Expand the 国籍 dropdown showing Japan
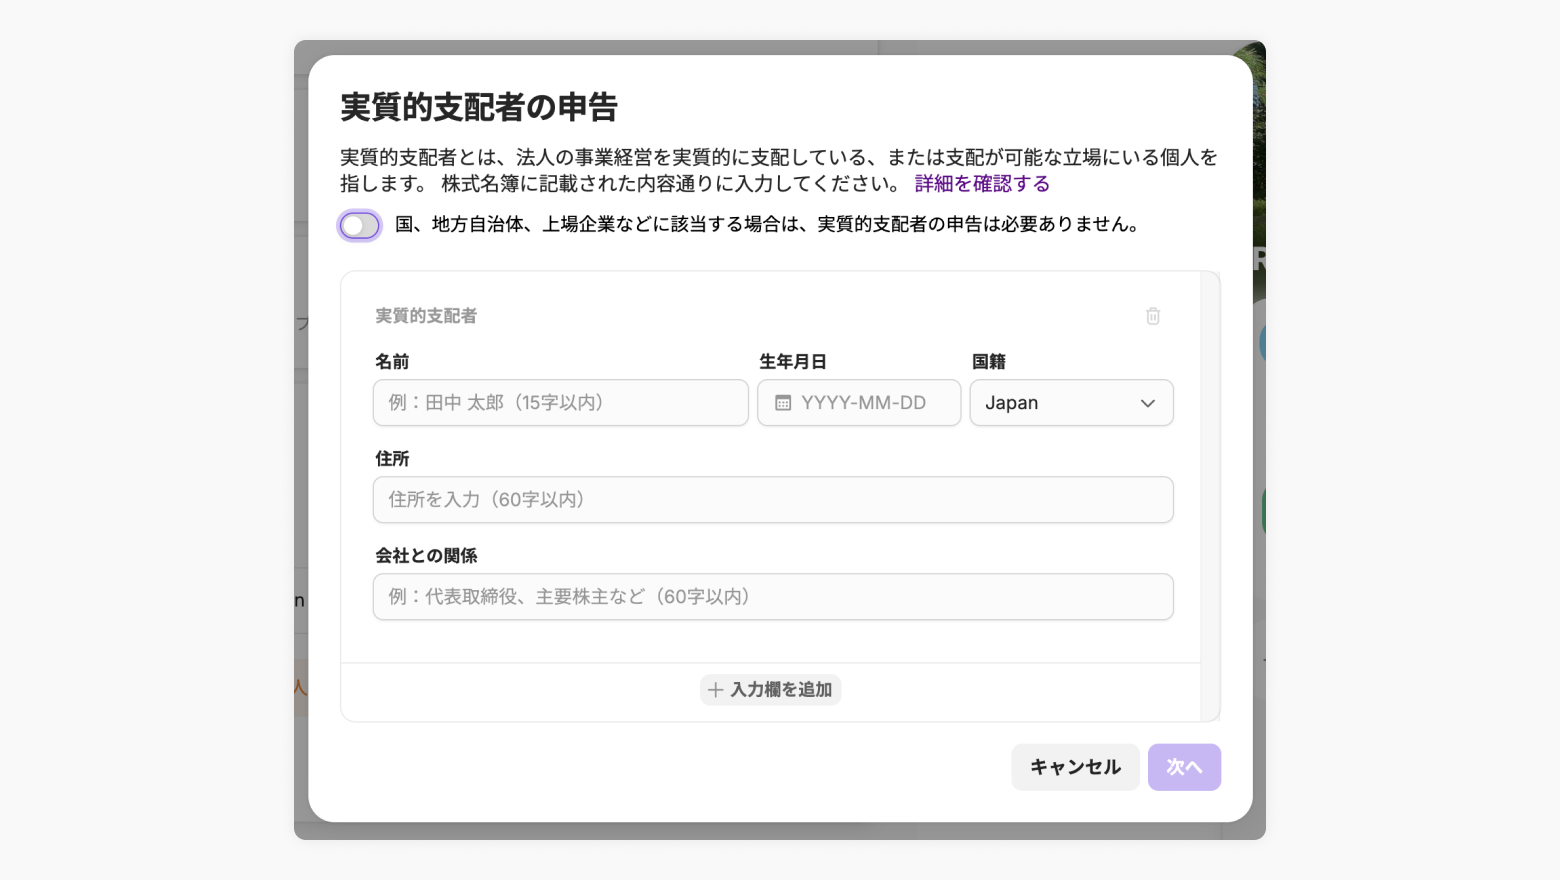 point(1071,403)
